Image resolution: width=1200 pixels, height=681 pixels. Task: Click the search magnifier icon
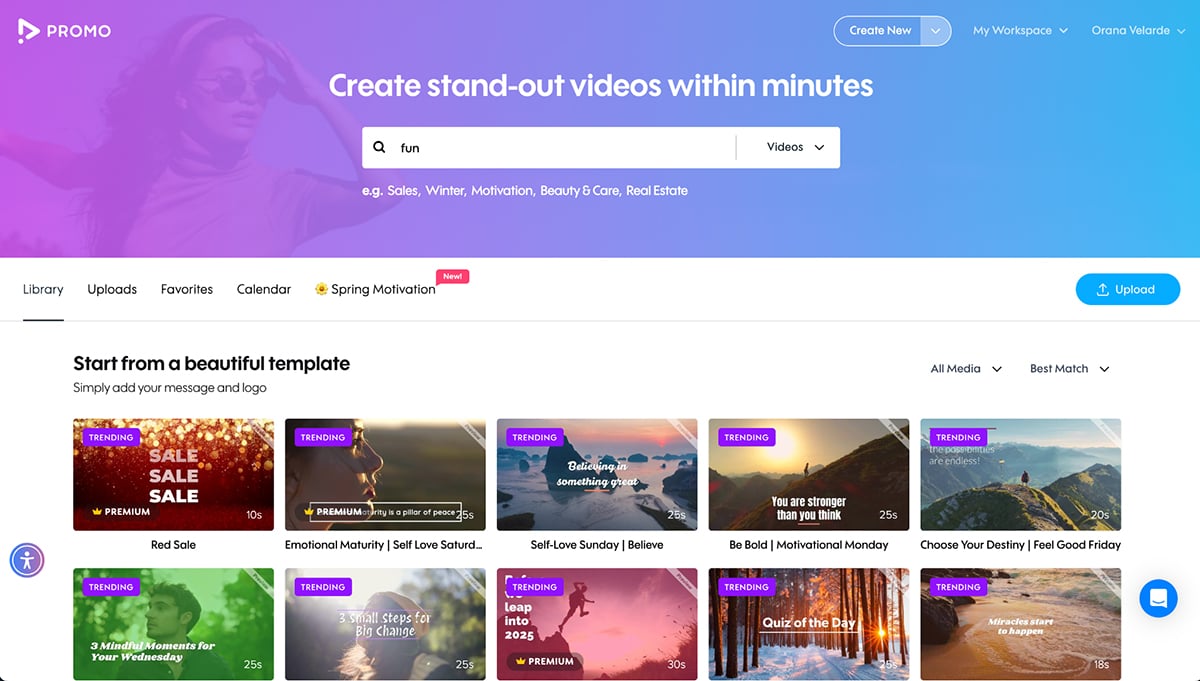coord(380,147)
